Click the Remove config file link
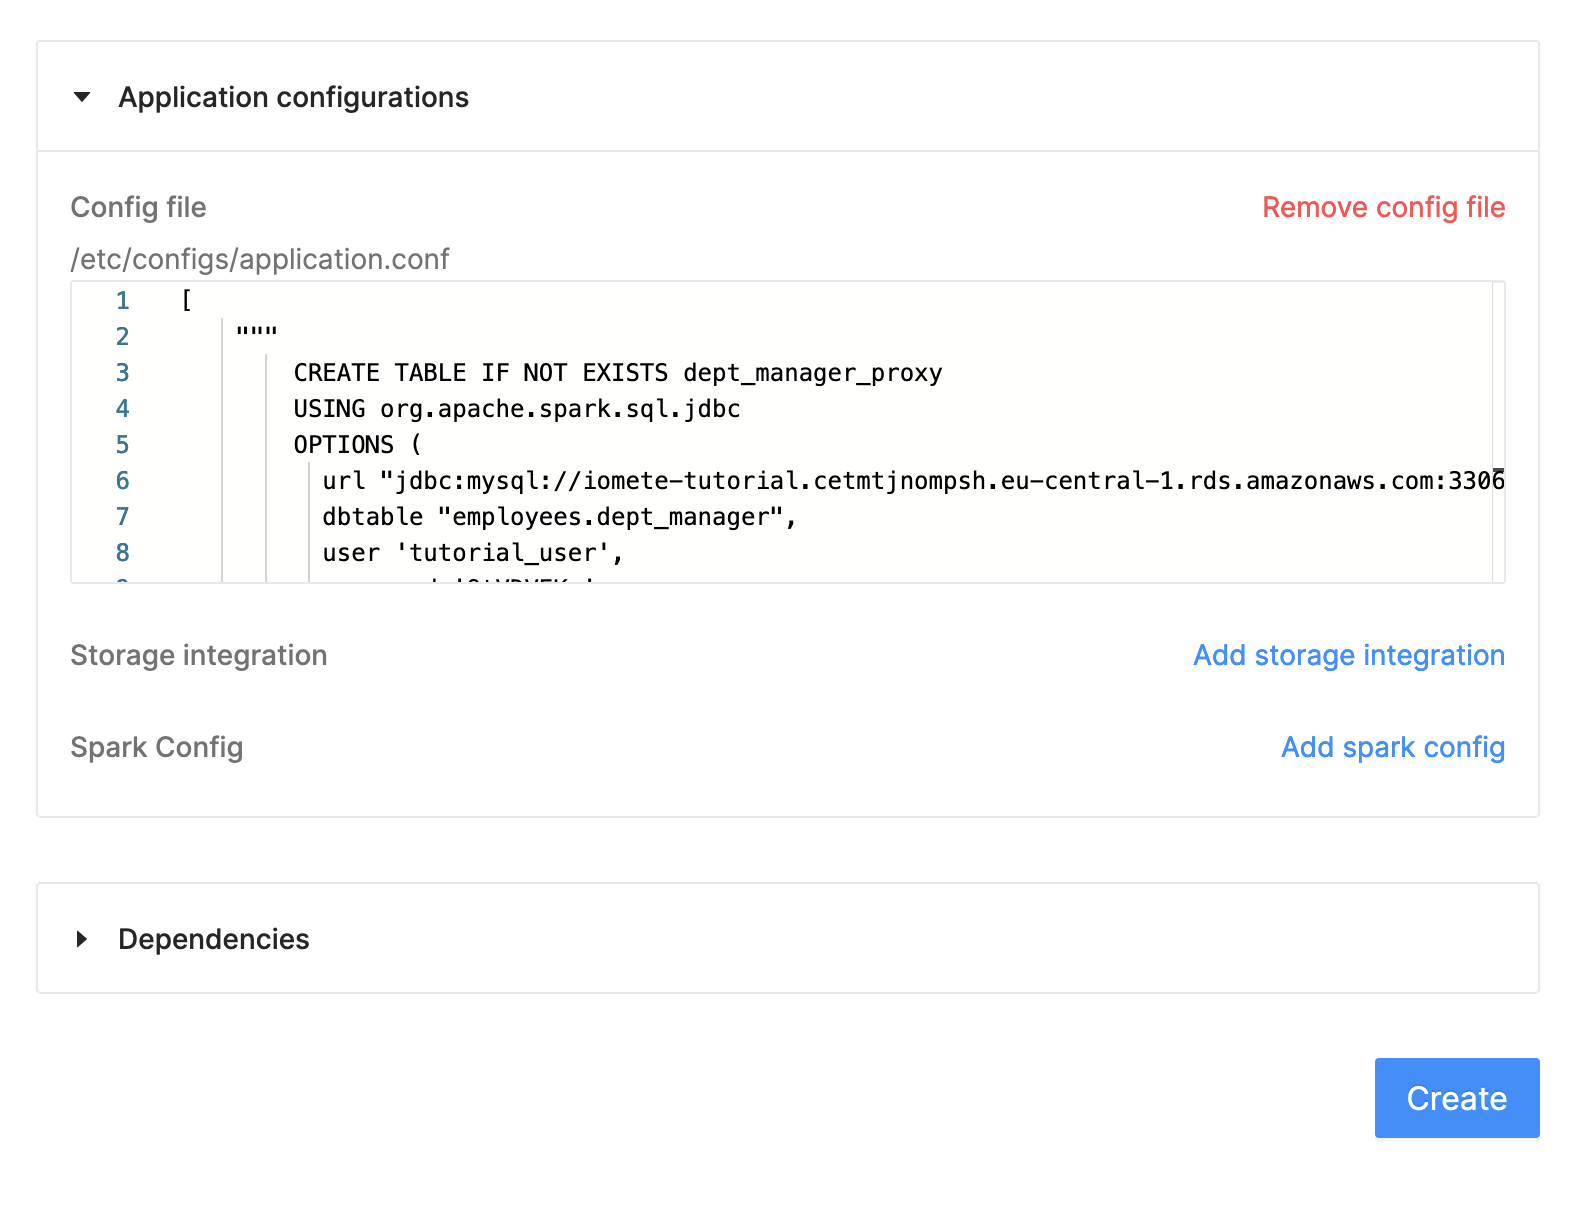 click(x=1383, y=207)
